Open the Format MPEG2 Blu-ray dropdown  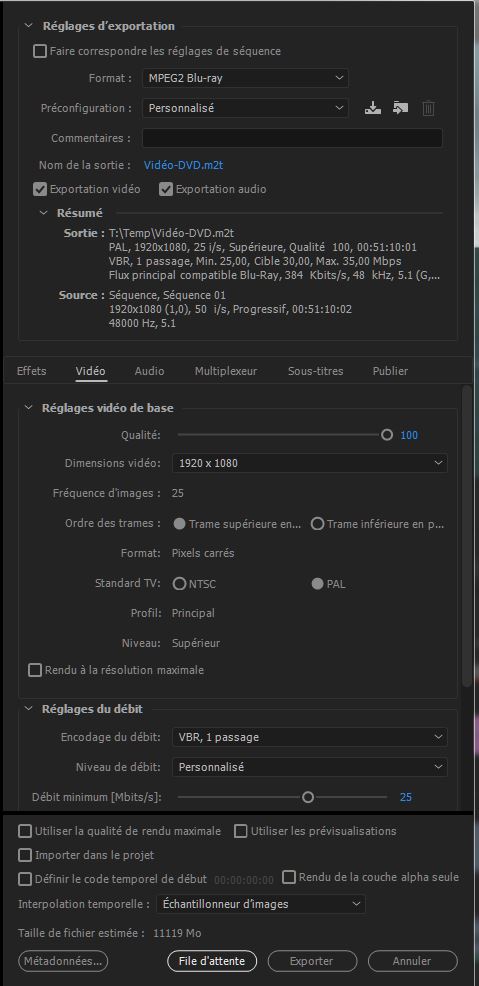click(245, 78)
